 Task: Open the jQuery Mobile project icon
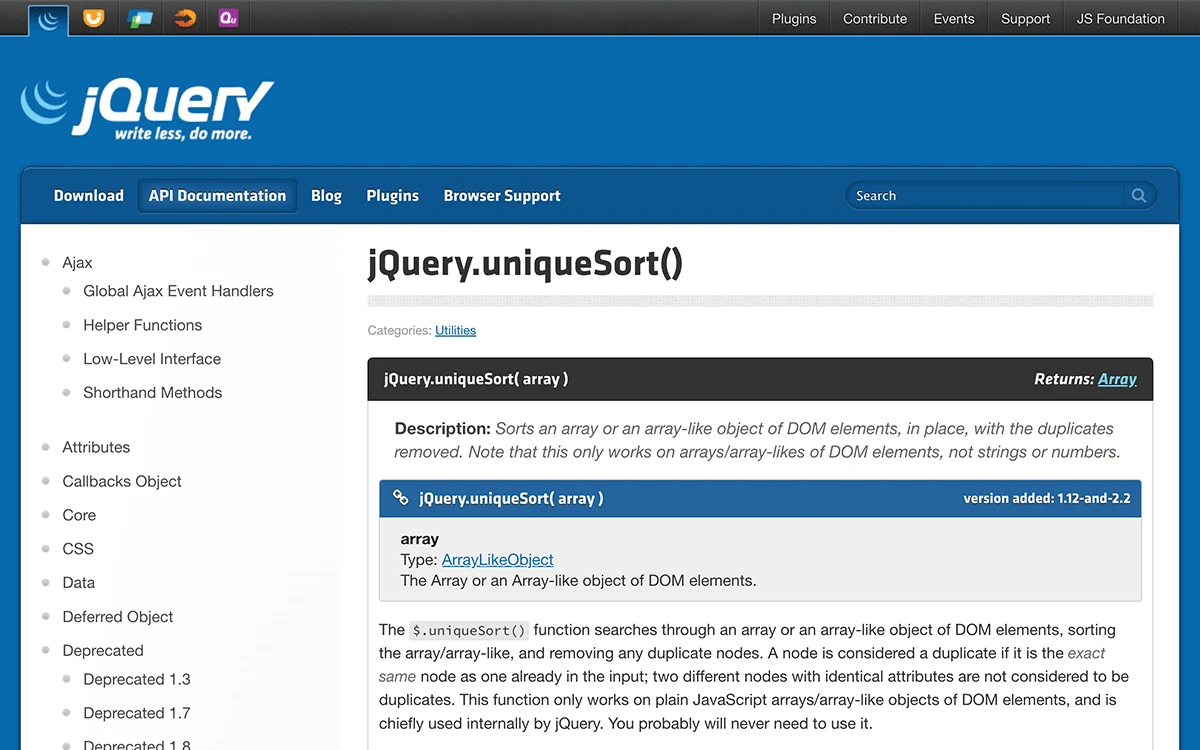(x=139, y=17)
